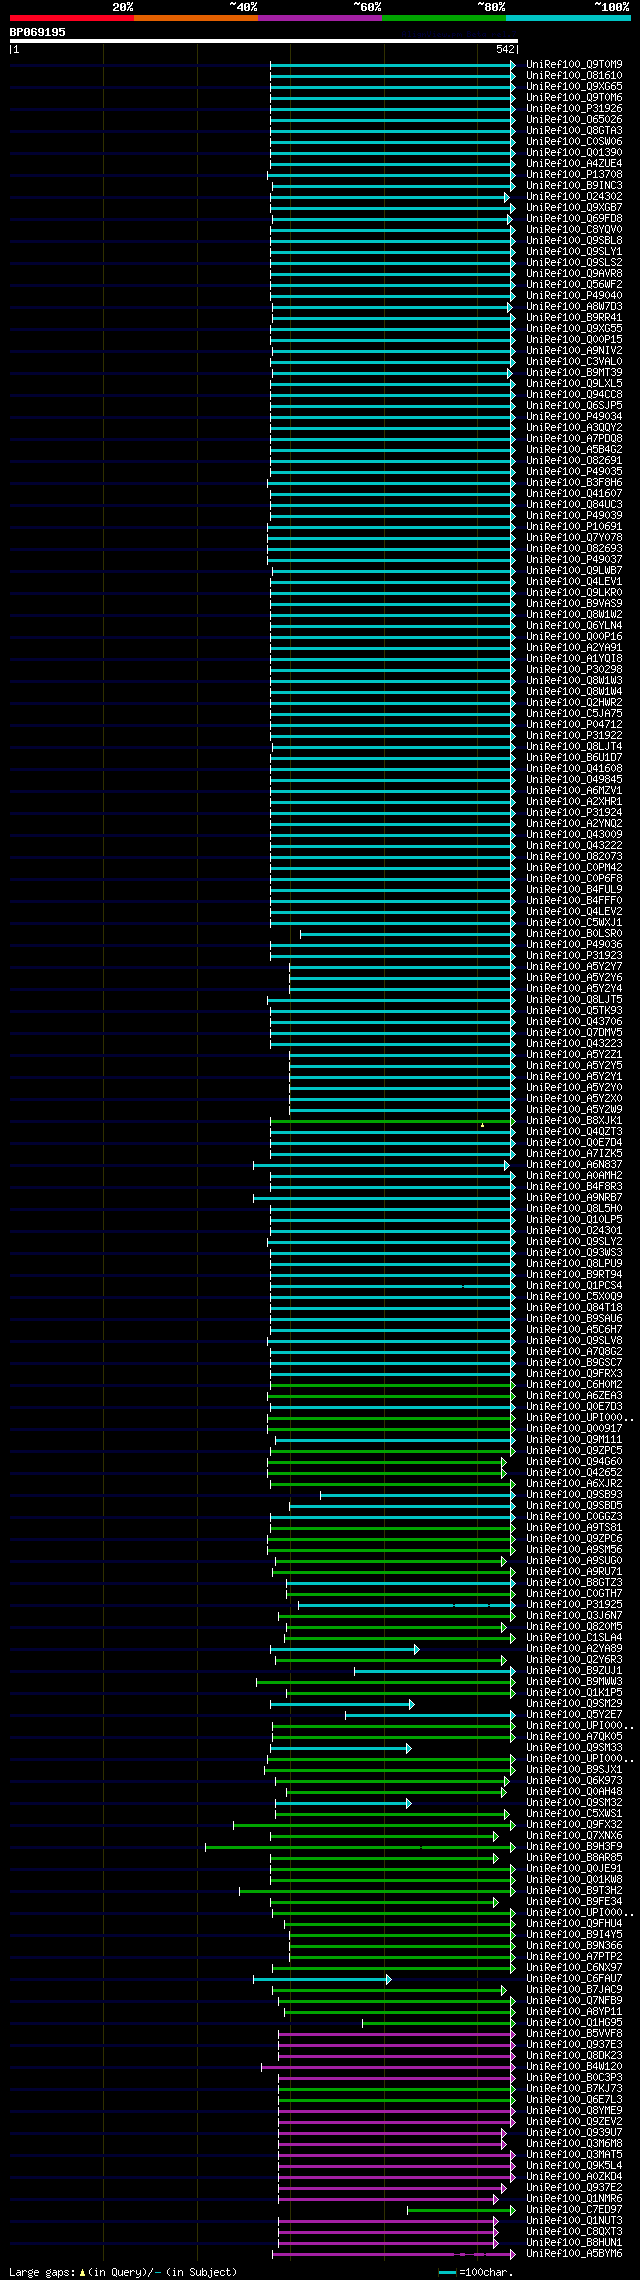Select the label UniRef100_C6FAU7

(574, 1979)
